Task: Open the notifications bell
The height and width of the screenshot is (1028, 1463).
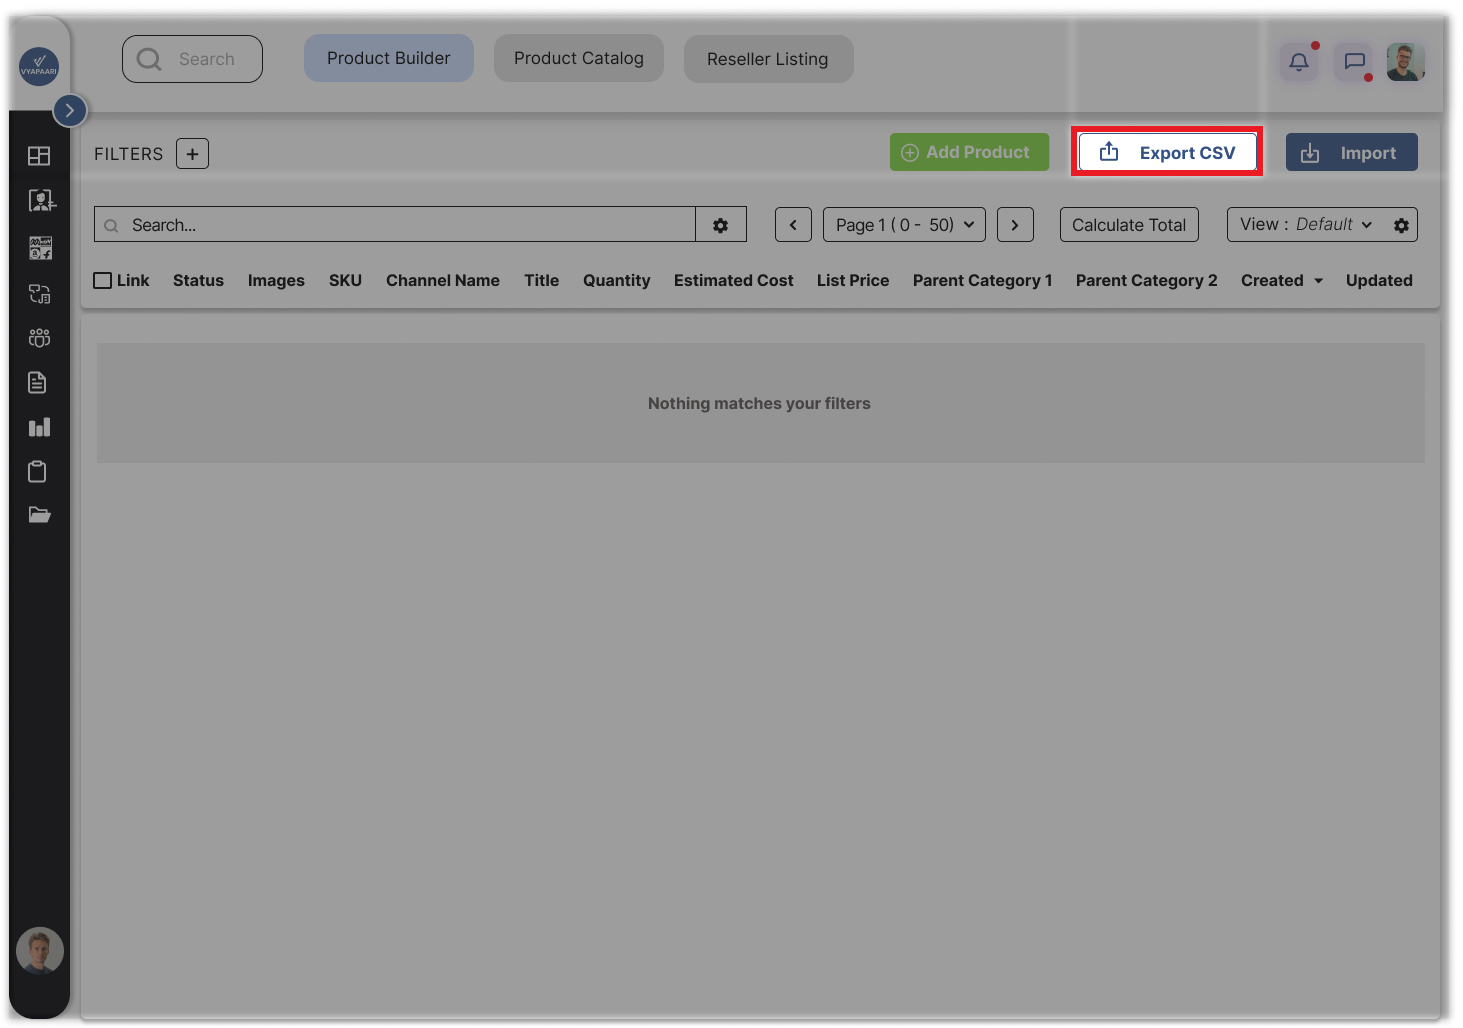Action: [1299, 62]
